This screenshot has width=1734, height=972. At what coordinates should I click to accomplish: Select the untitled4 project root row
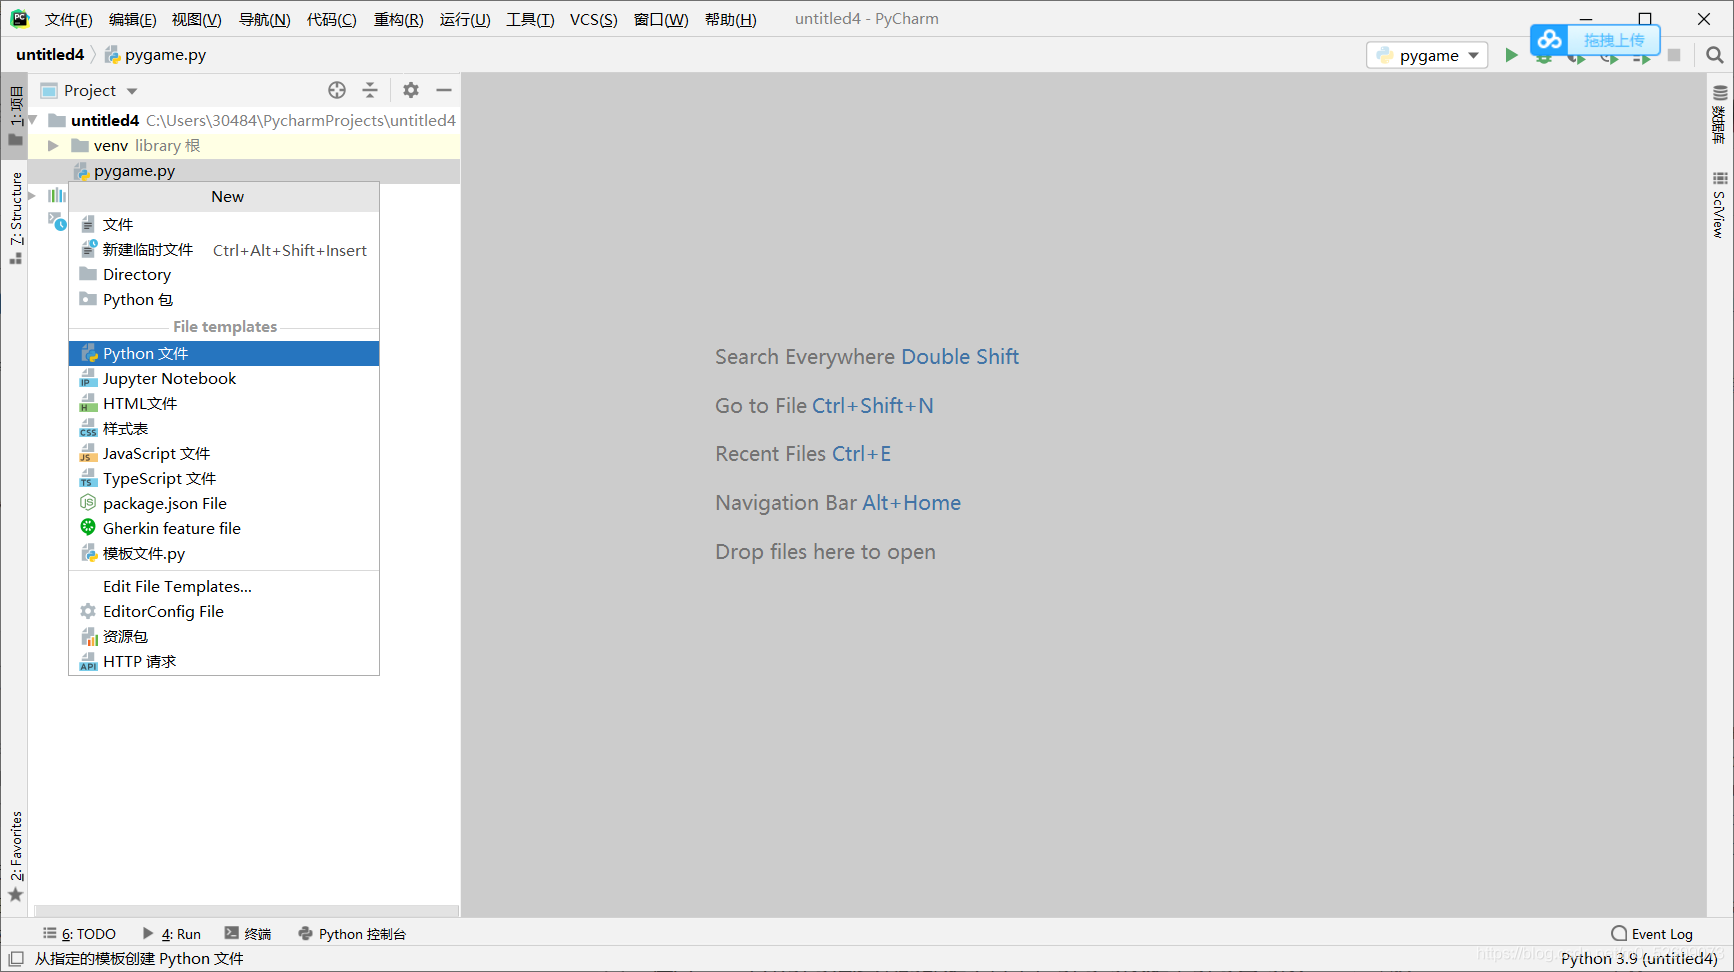(244, 120)
